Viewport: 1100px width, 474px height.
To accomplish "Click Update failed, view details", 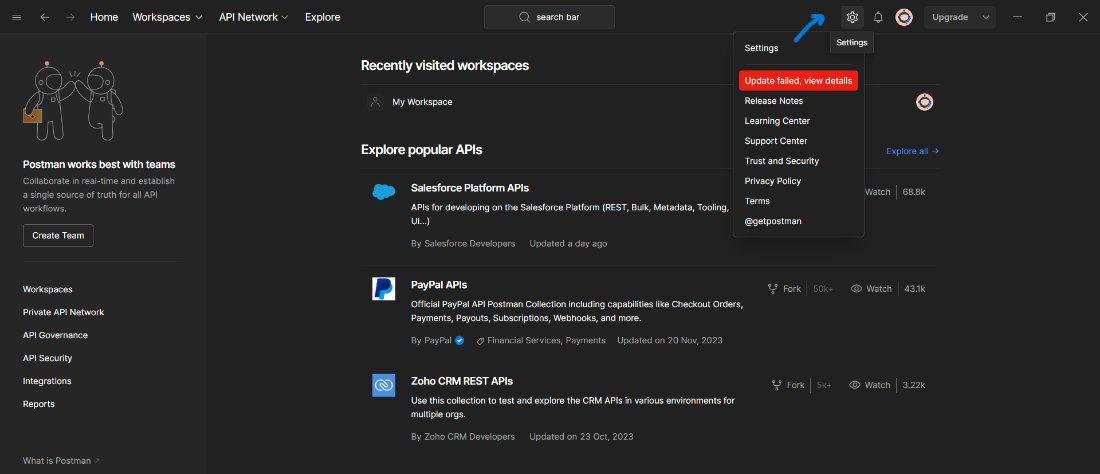I will point(798,81).
